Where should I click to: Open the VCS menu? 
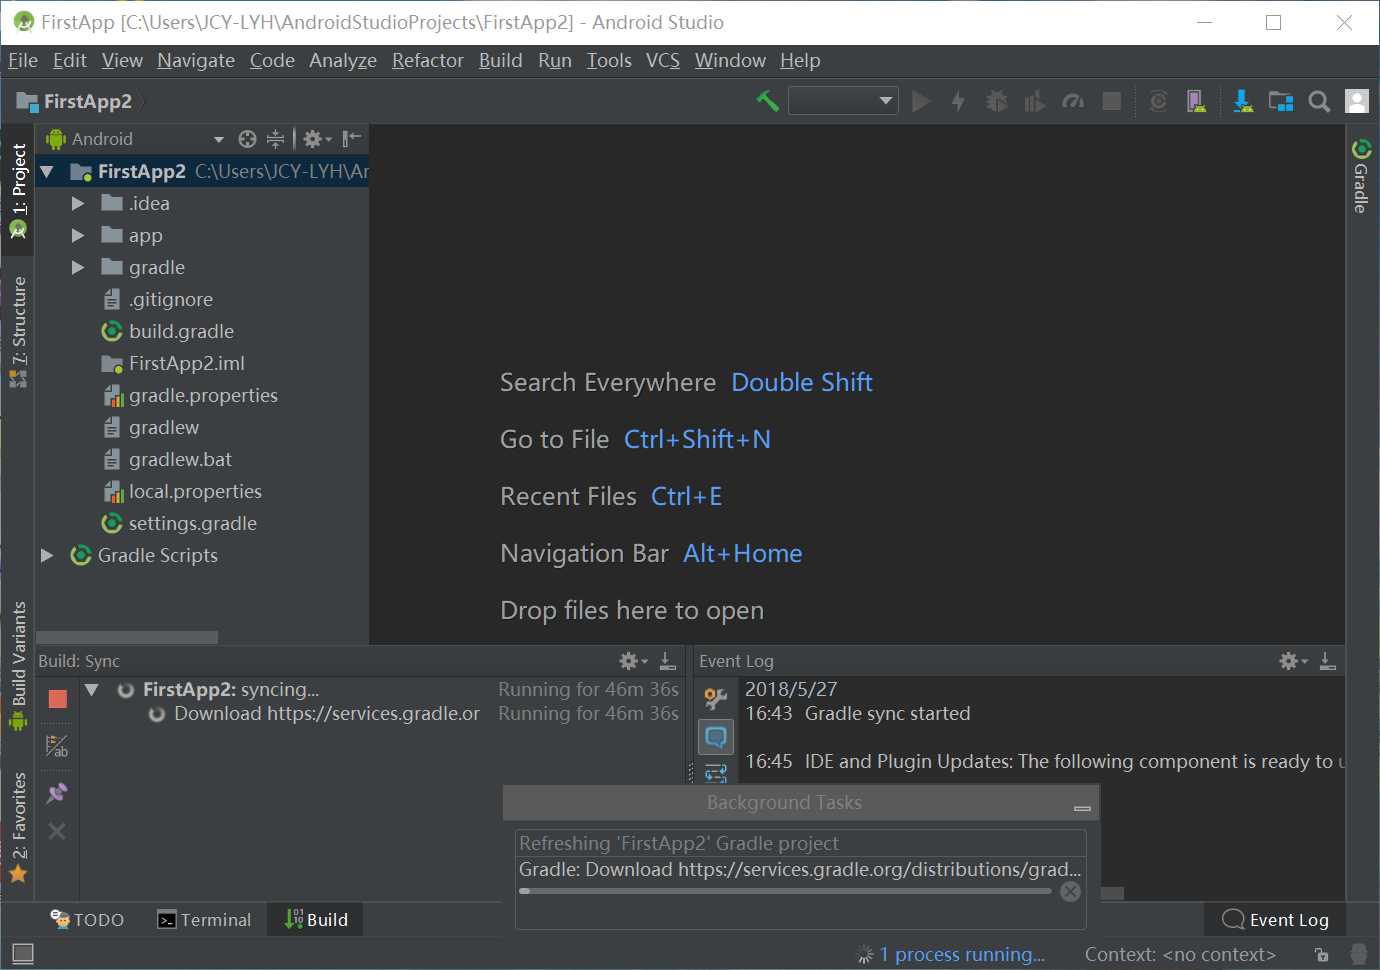pyautogui.click(x=663, y=60)
